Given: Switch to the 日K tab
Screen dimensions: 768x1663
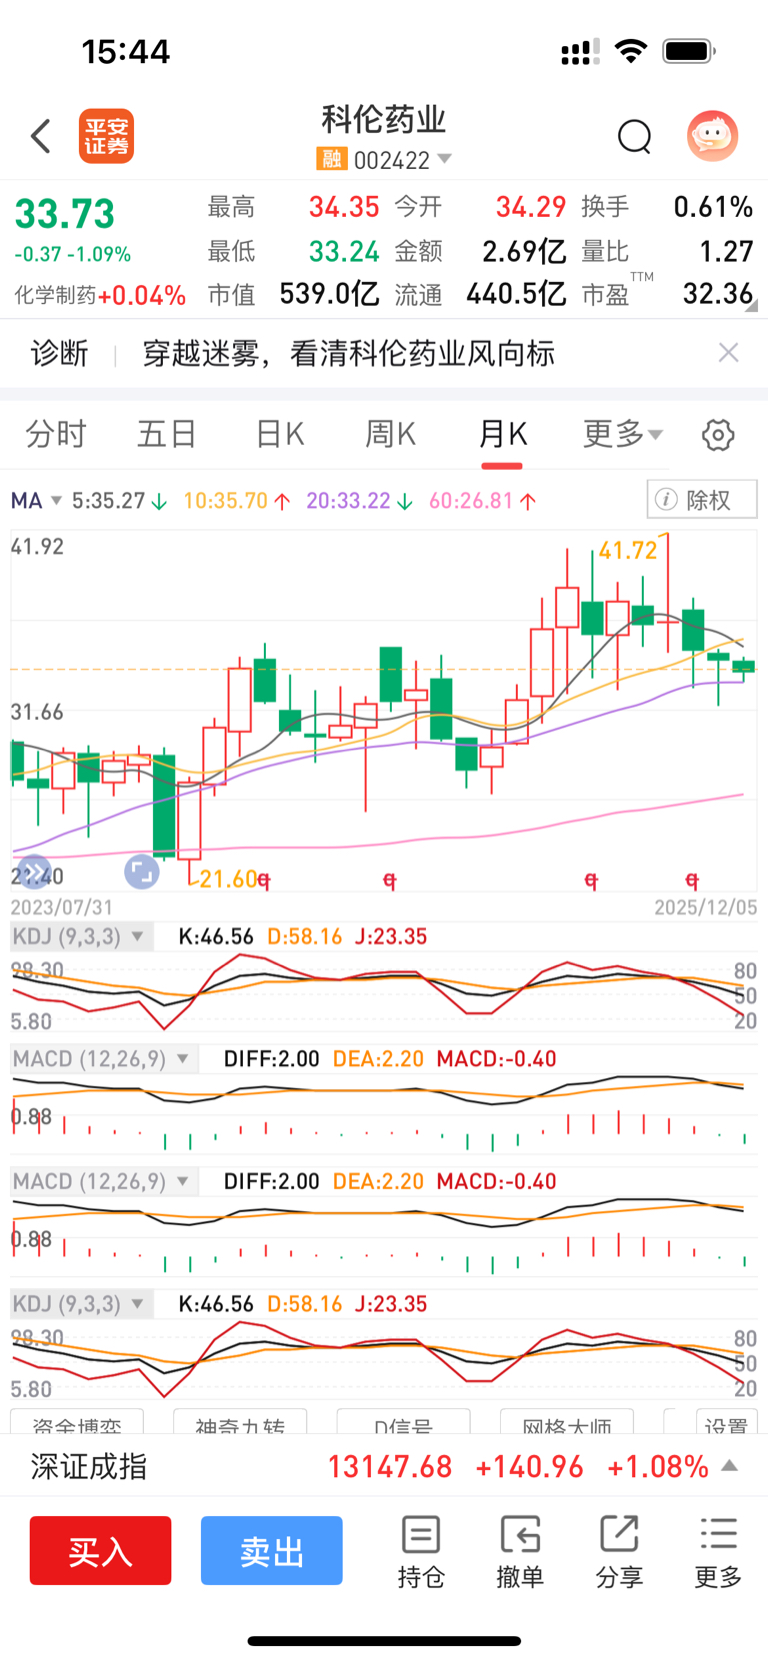Looking at the screenshot, I should click(x=279, y=434).
